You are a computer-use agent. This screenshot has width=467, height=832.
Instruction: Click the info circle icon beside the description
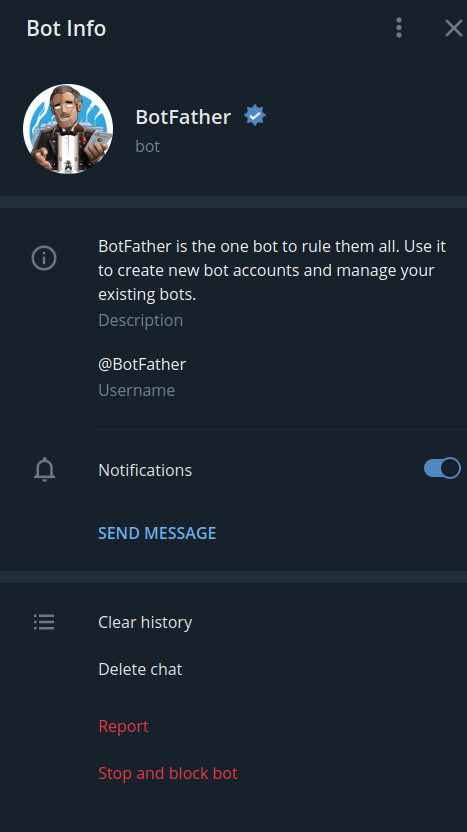(x=44, y=258)
